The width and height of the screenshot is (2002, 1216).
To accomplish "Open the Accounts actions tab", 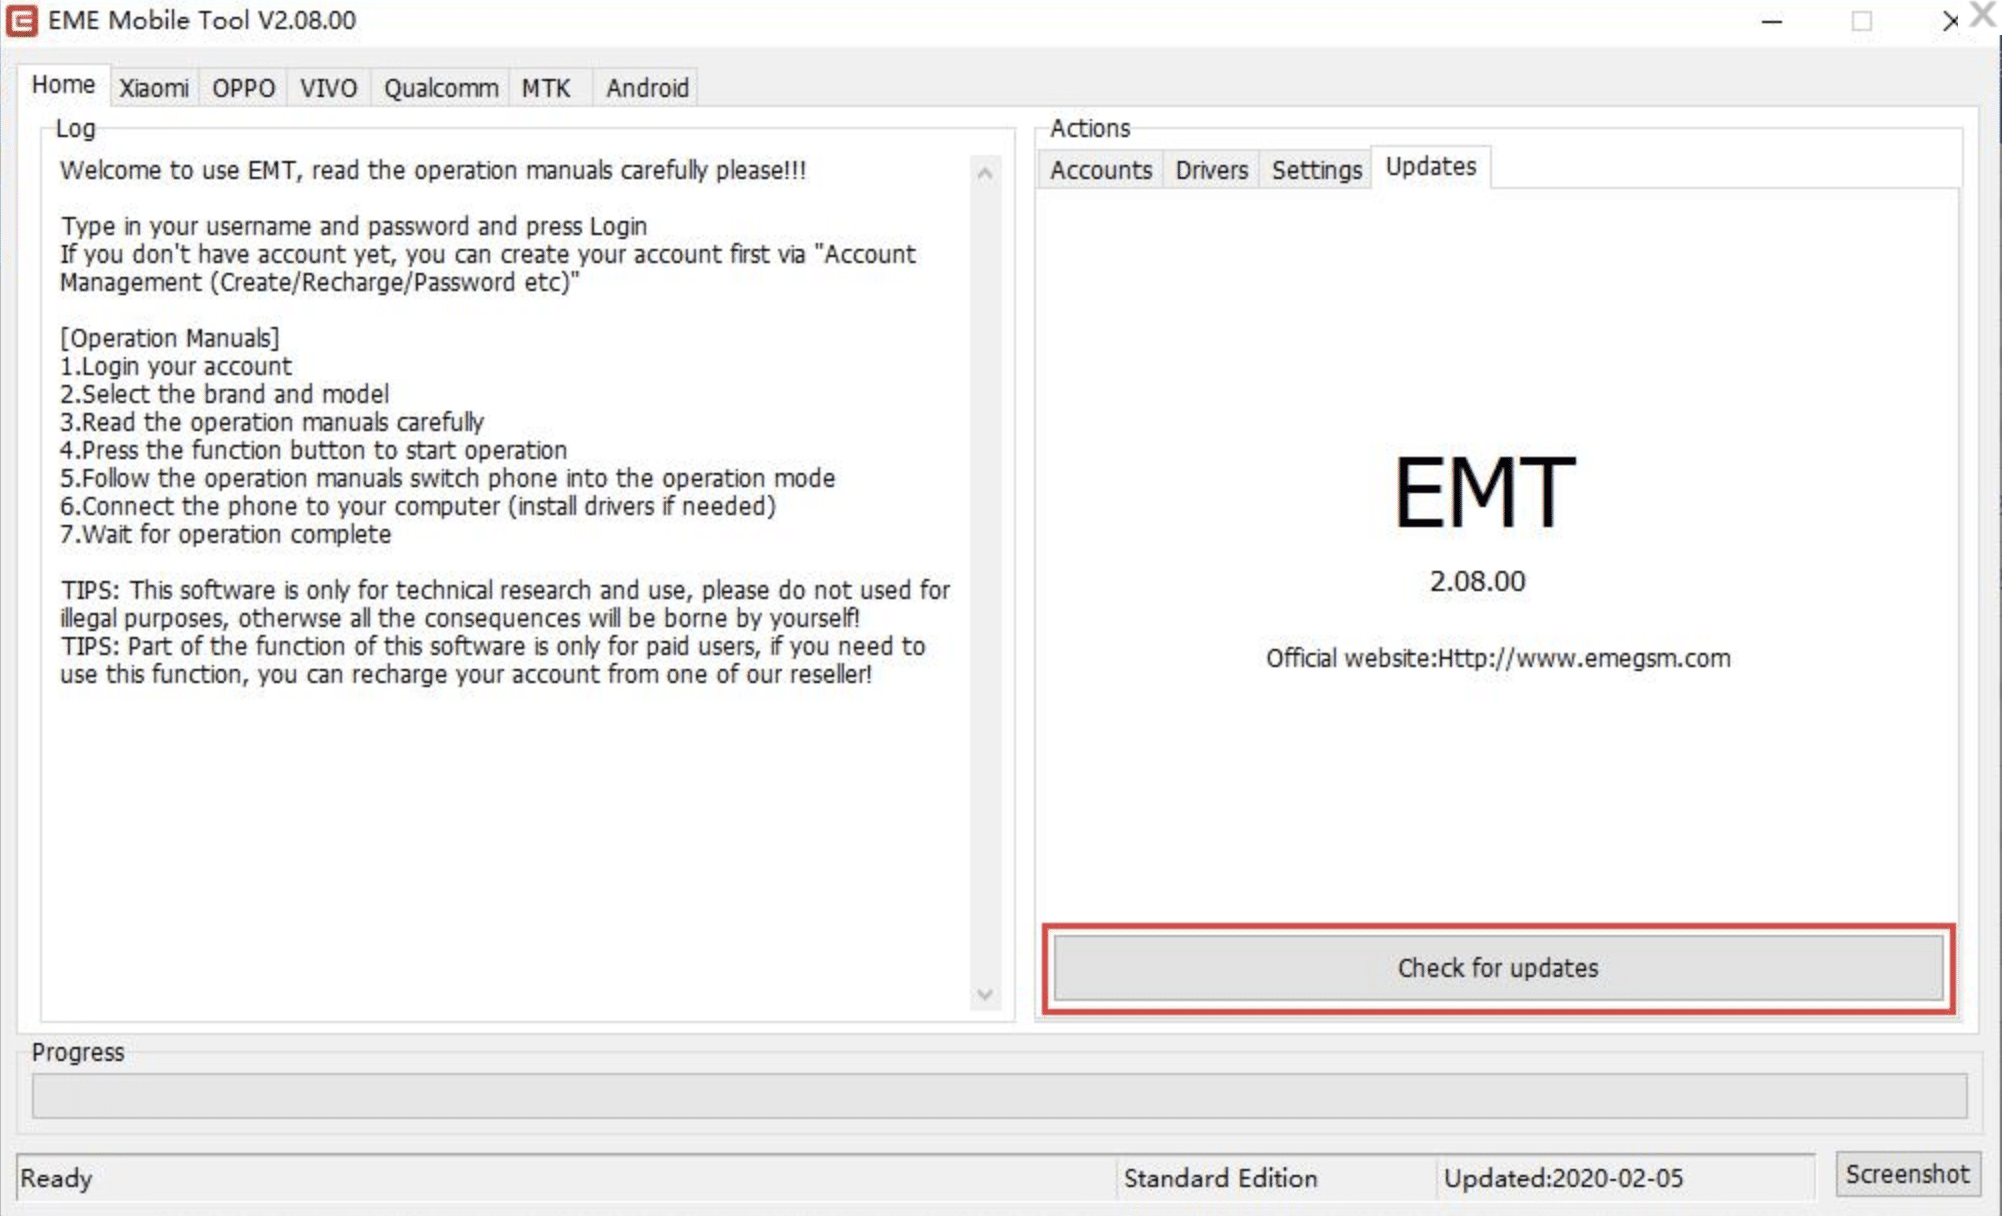I will (x=1100, y=170).
